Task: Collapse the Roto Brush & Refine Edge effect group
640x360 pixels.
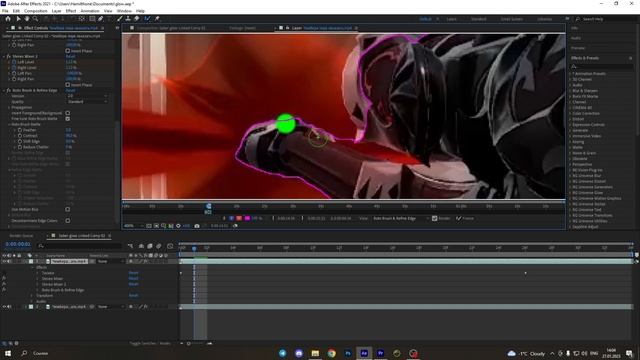Action: coord(4,90)
